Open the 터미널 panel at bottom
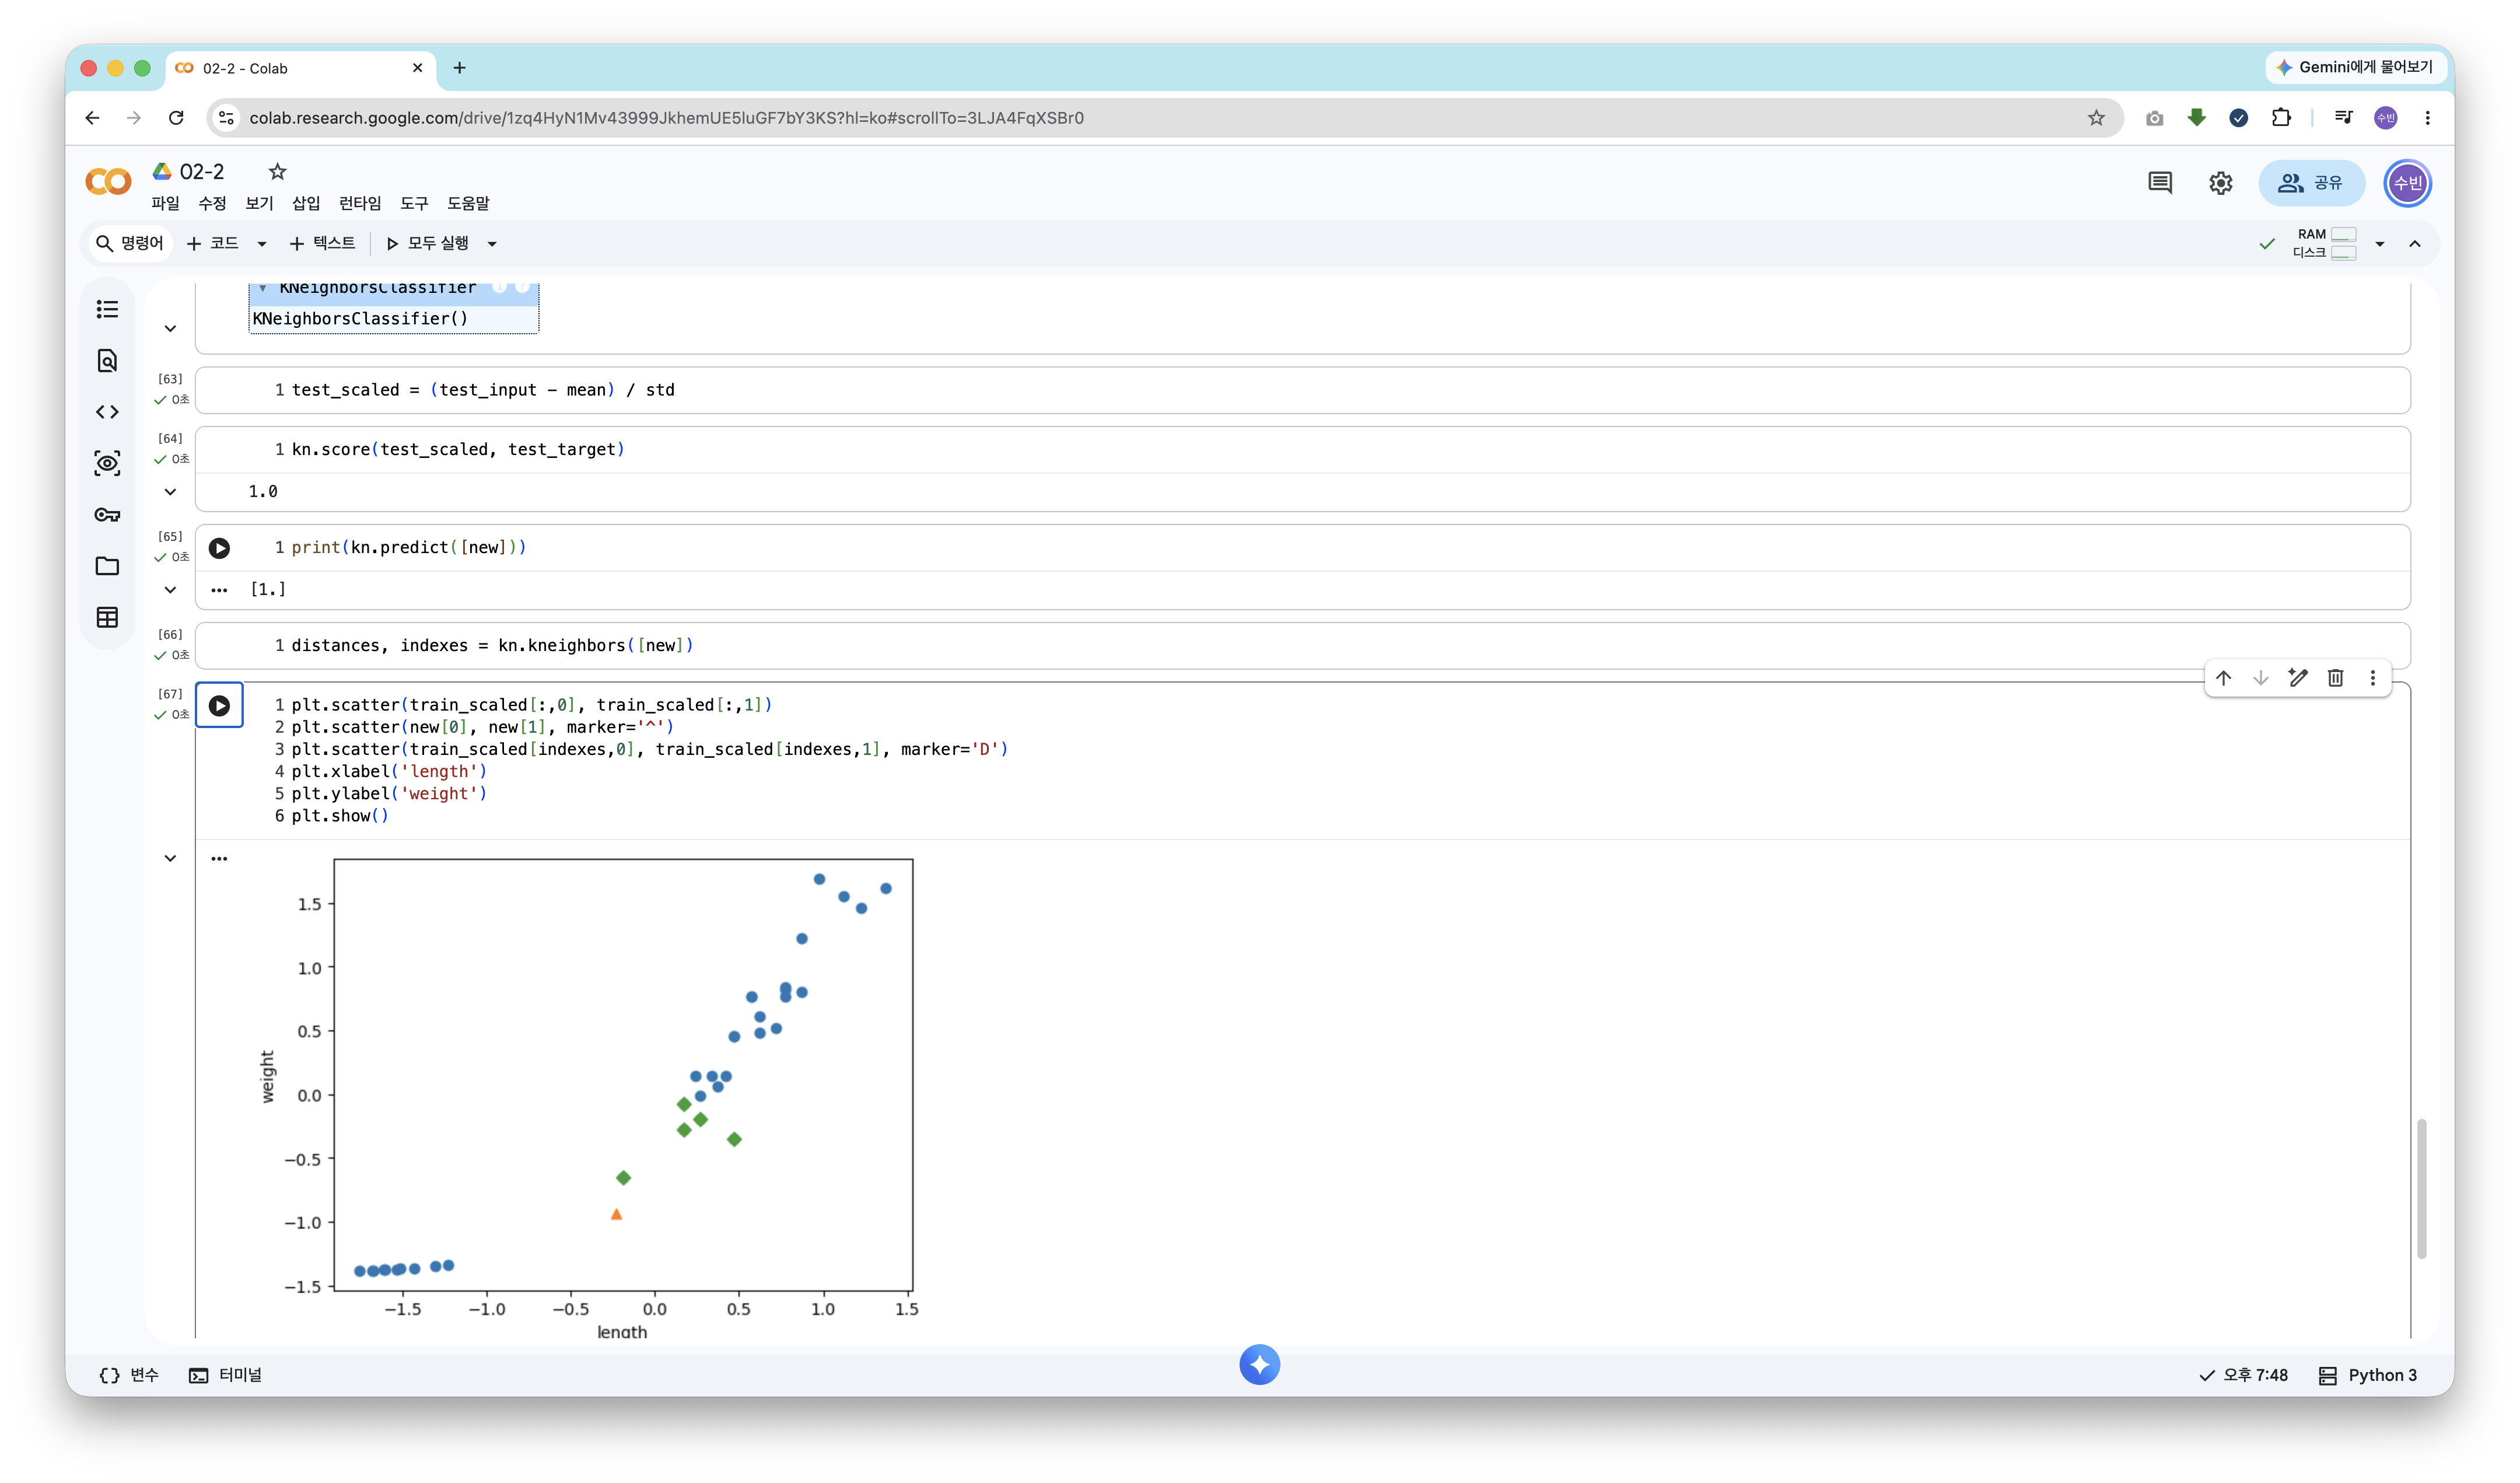This screenshot has width=2520, height=1483. click(x=226, y=1375)
